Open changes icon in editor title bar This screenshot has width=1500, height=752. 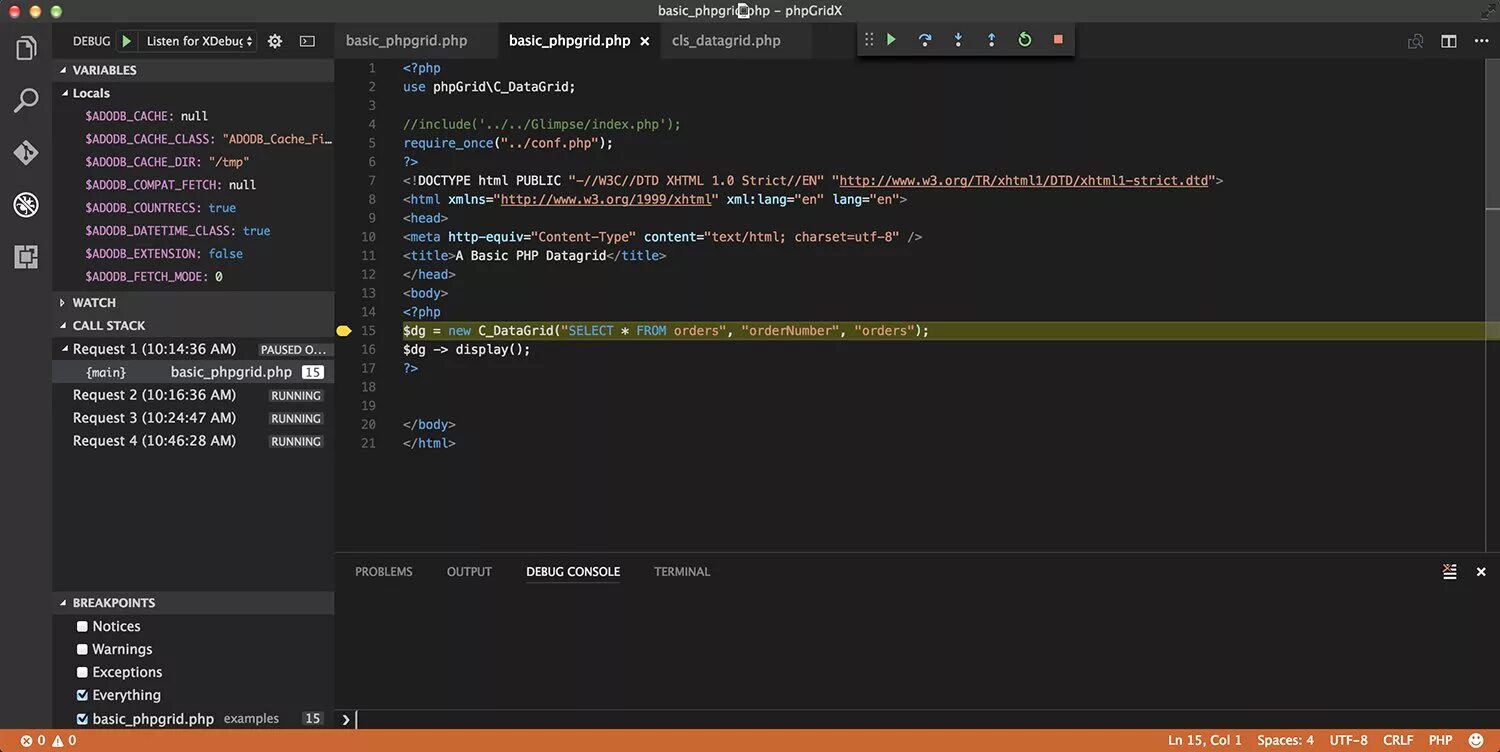1415,41
